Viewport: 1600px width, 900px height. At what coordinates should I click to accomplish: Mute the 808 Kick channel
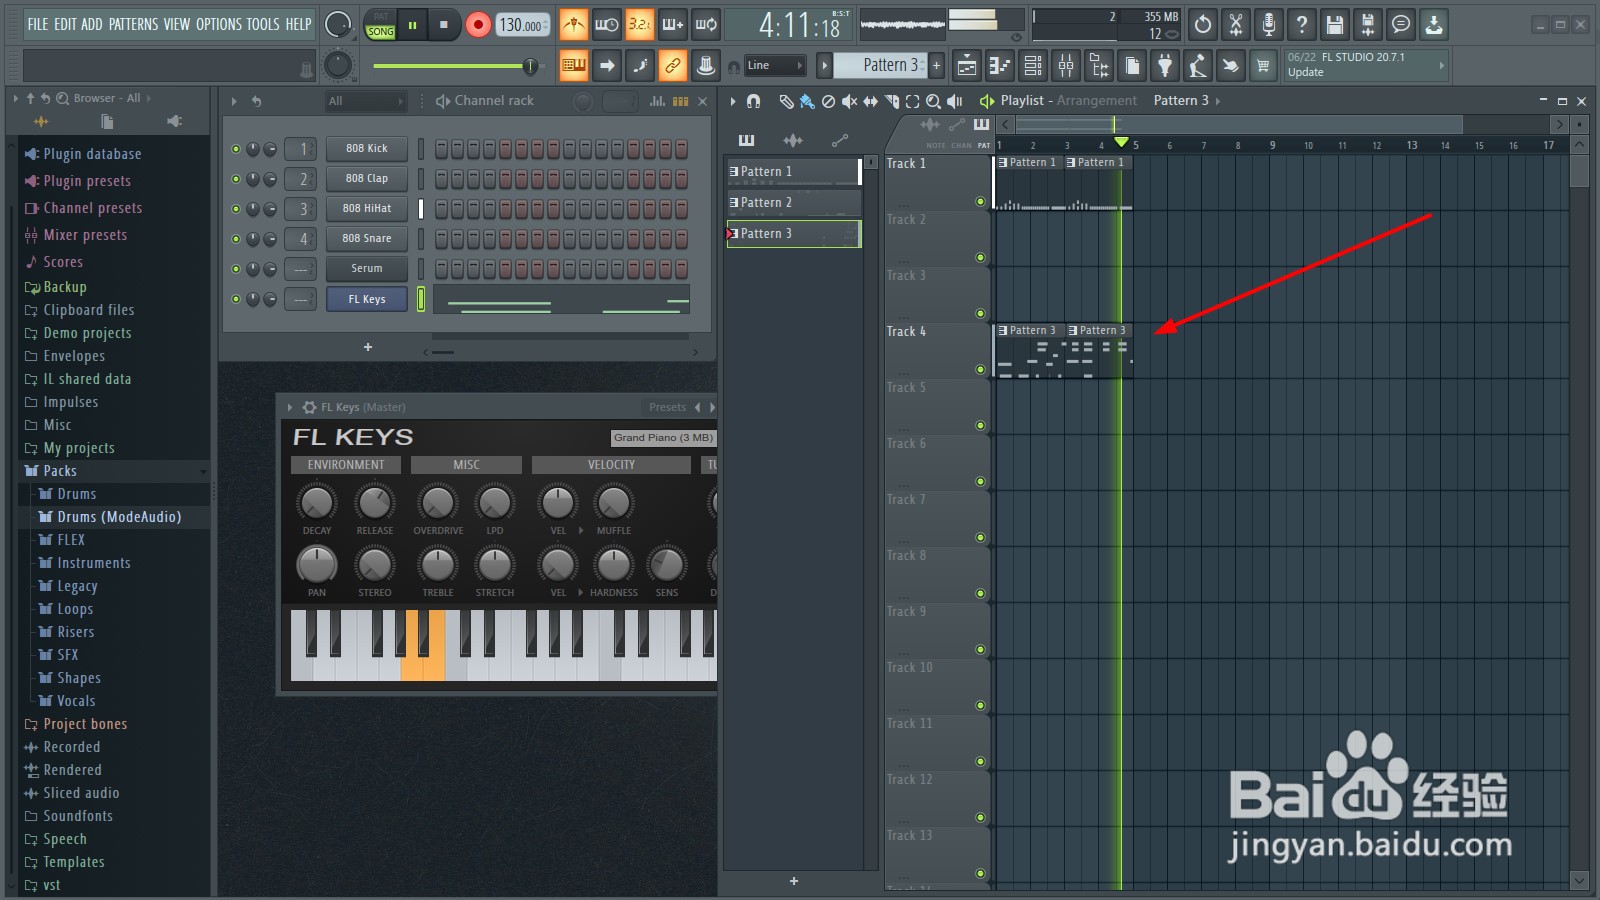[236, 149]
